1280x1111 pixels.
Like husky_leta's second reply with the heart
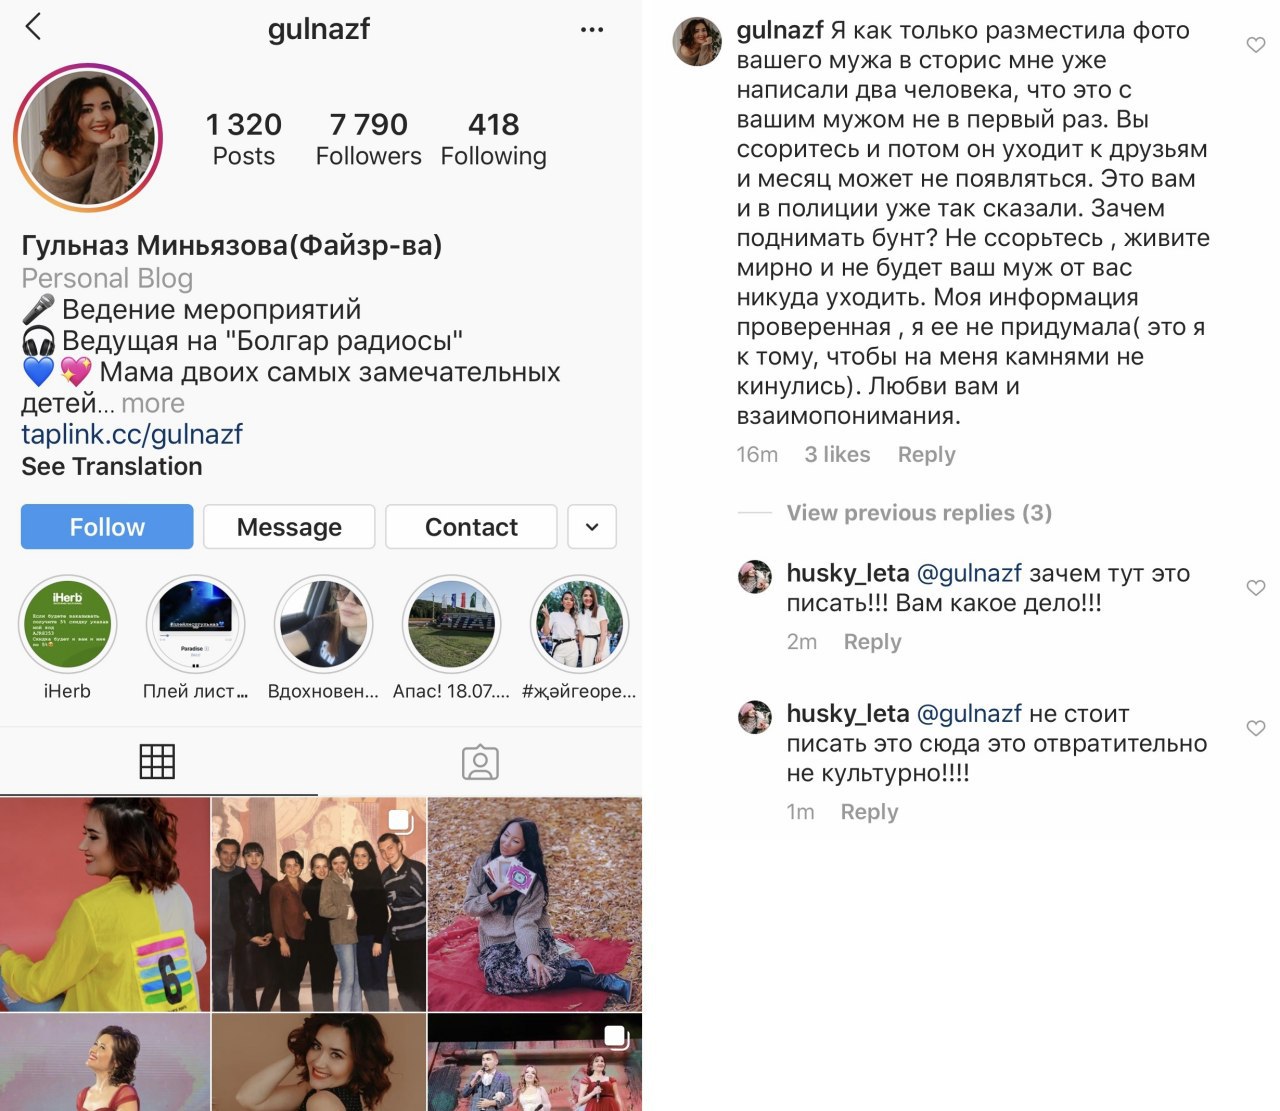tap(1256, 728)
